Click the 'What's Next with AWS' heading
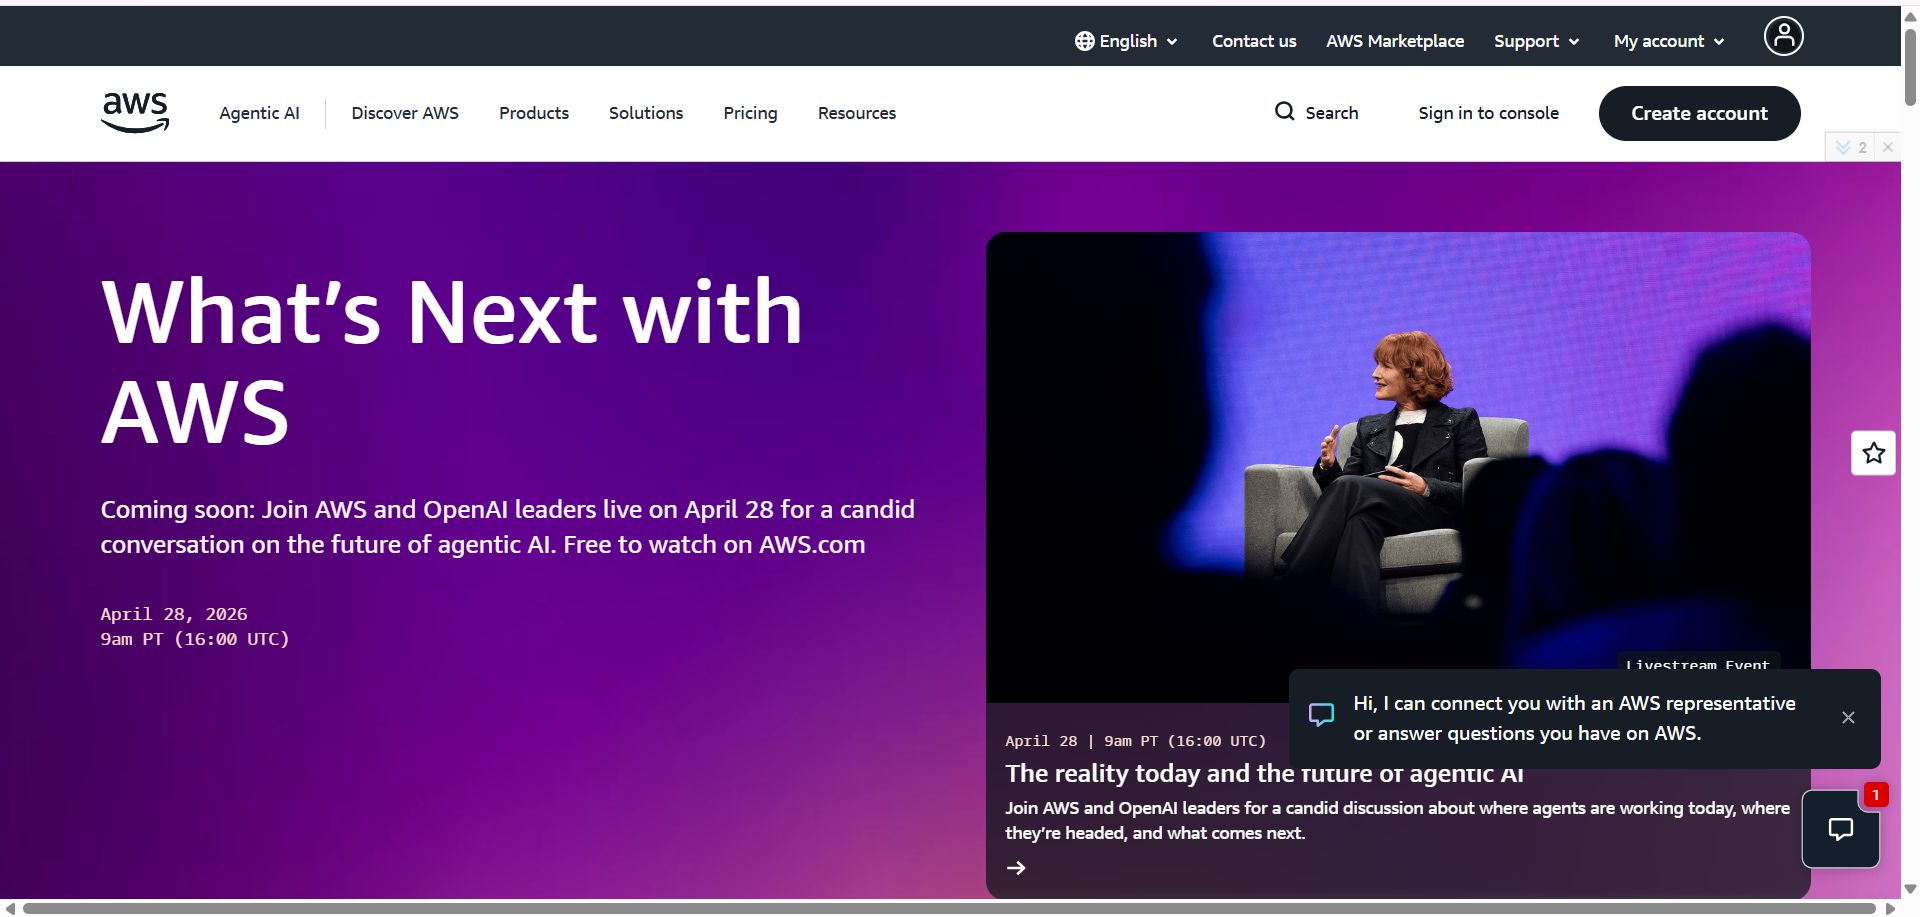The width and height of the screenshot is (1920, 917). tap(452, 361)
